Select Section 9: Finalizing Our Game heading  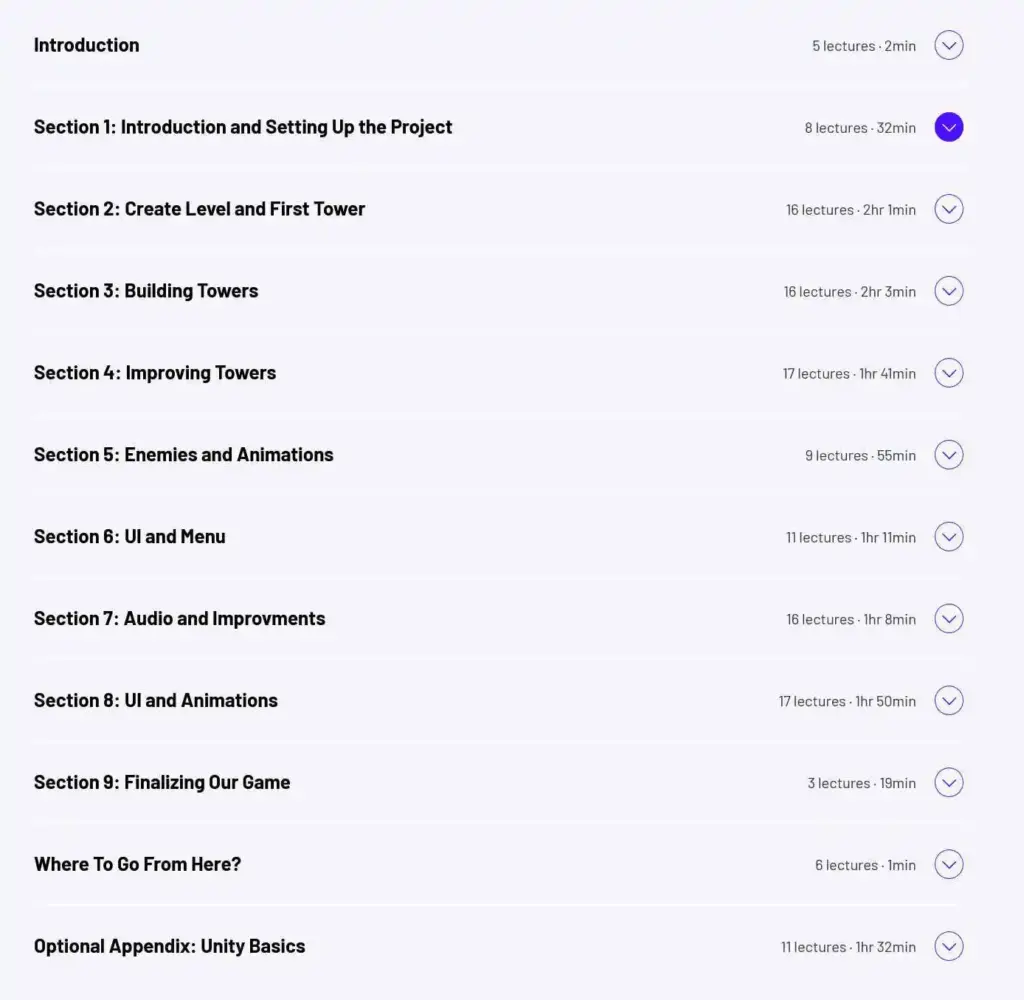click(162, 782)
